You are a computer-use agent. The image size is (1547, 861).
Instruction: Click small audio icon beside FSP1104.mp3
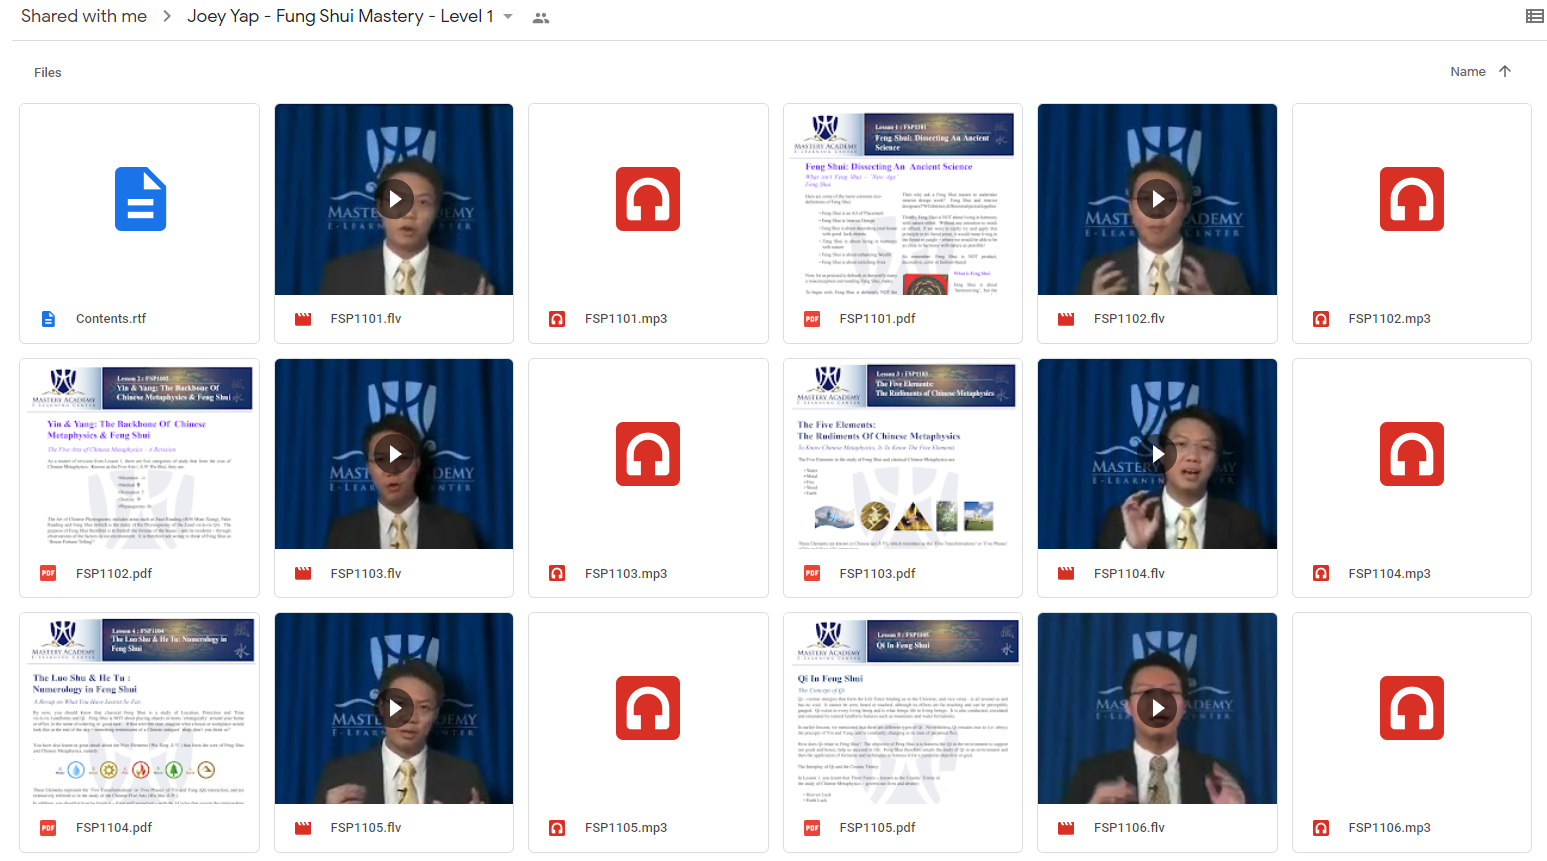click(x=1321, y=573)
